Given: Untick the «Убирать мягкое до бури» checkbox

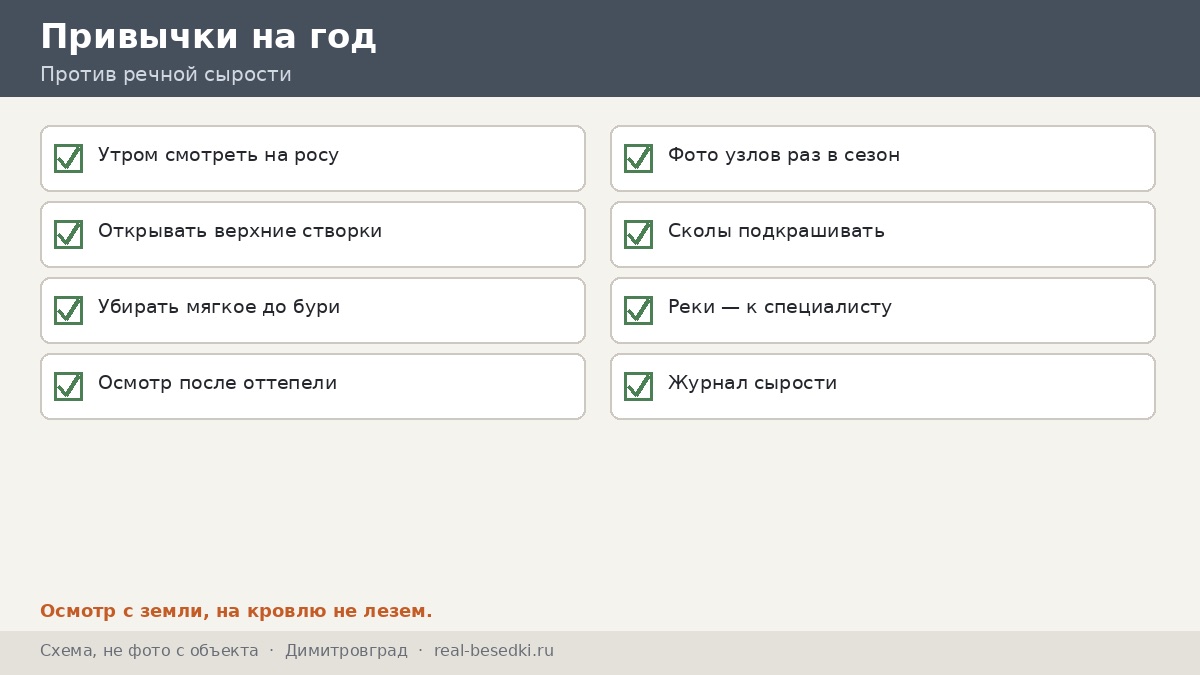Looking at the screenshot, I should 68,310.
